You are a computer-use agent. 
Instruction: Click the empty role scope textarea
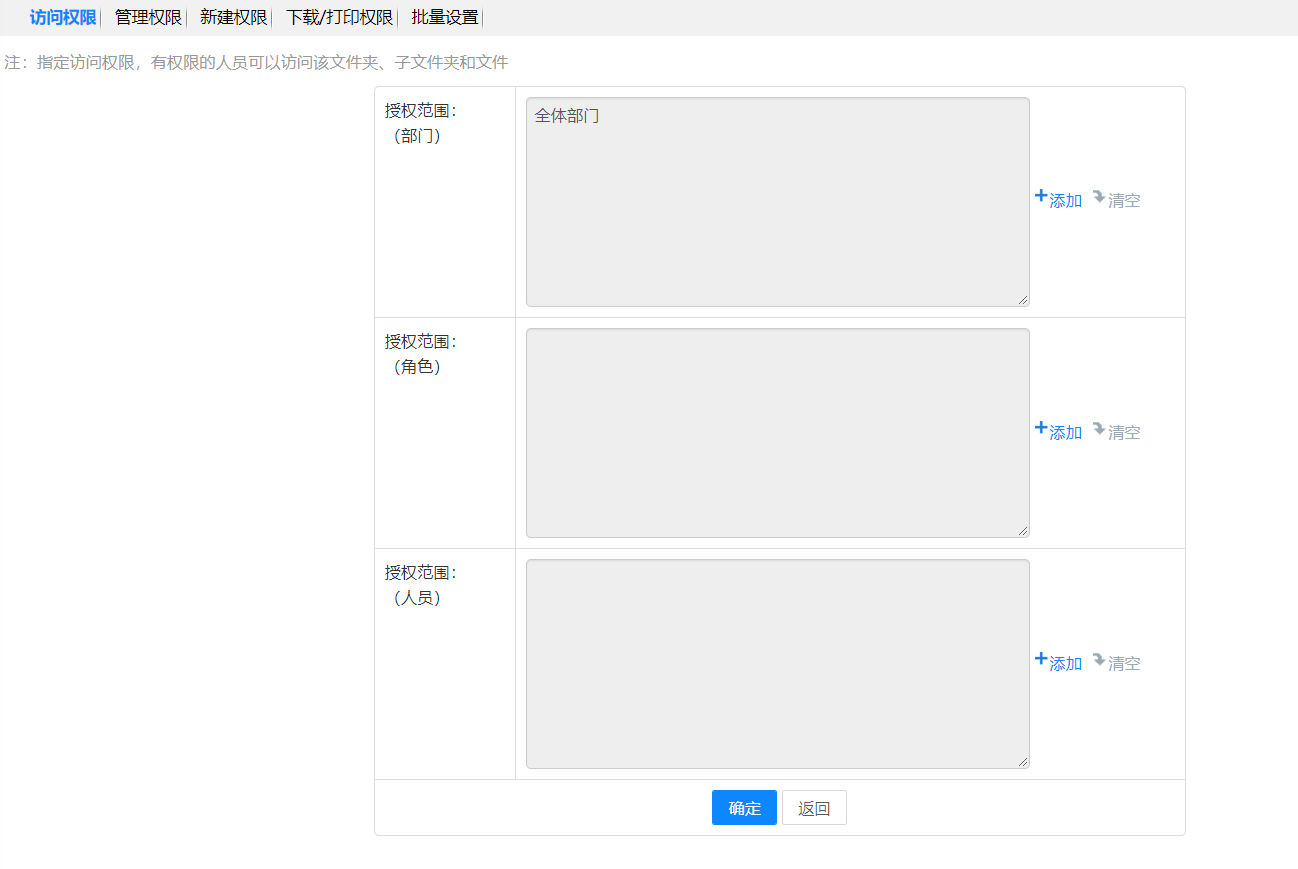click(x=777, y=433)
